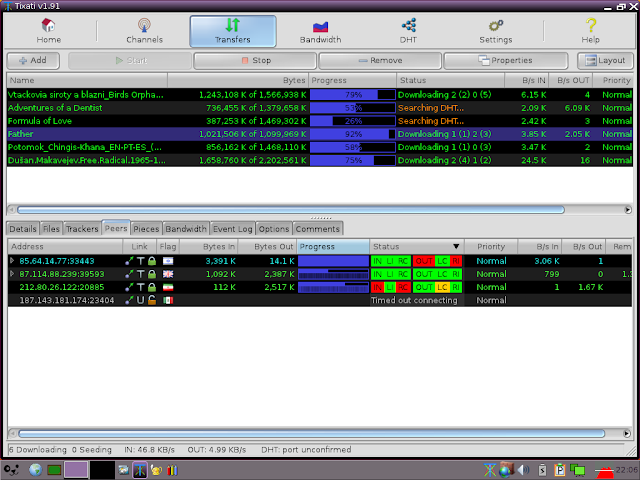
Task: Open Help with the question mark
Action: 591,31
